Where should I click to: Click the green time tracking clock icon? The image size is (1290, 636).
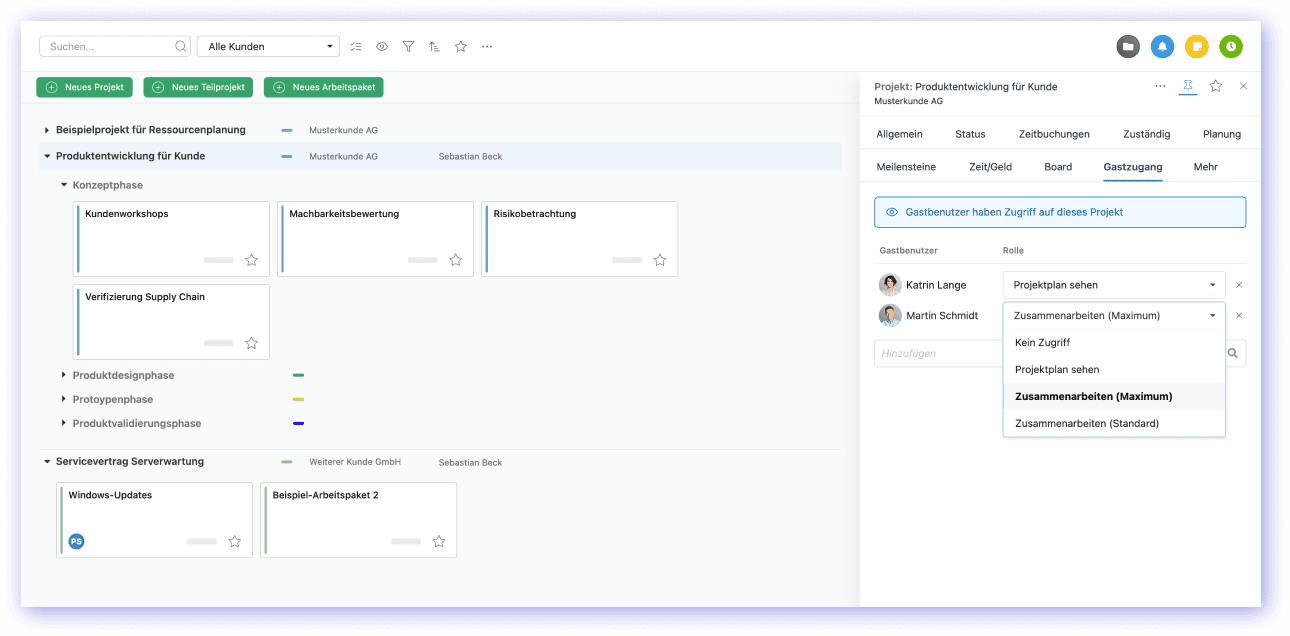(1230, 46)
